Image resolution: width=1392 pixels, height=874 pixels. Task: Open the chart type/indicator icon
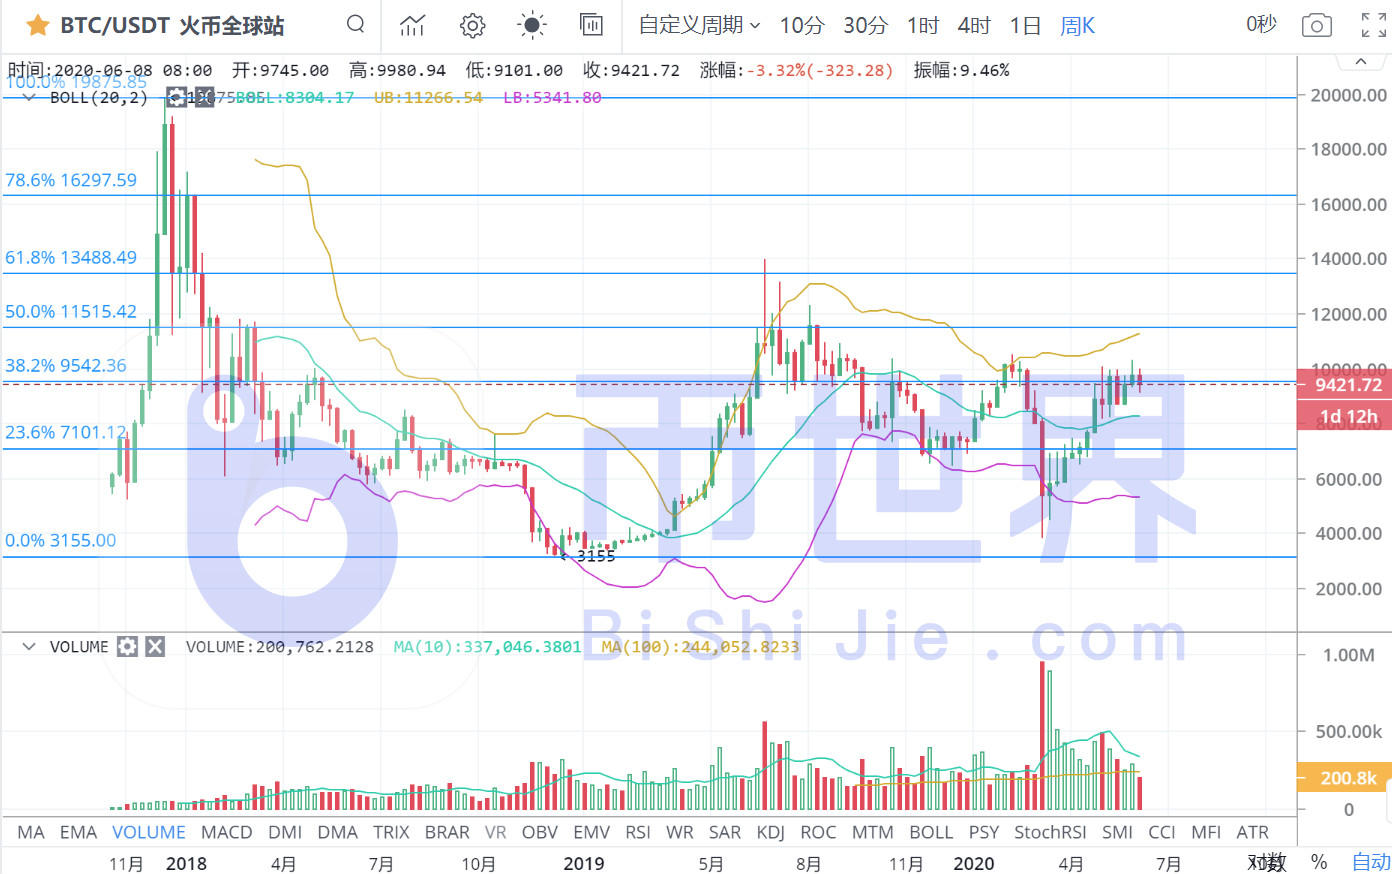click(412, 26)
